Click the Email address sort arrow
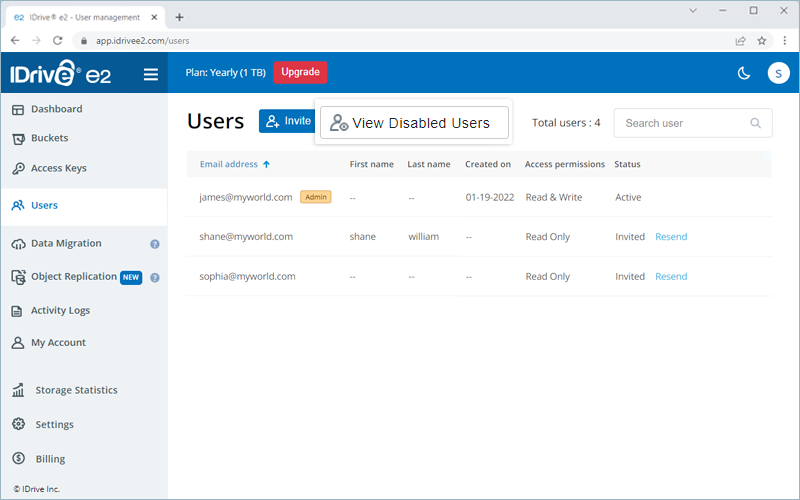 [x=266, y=164]
